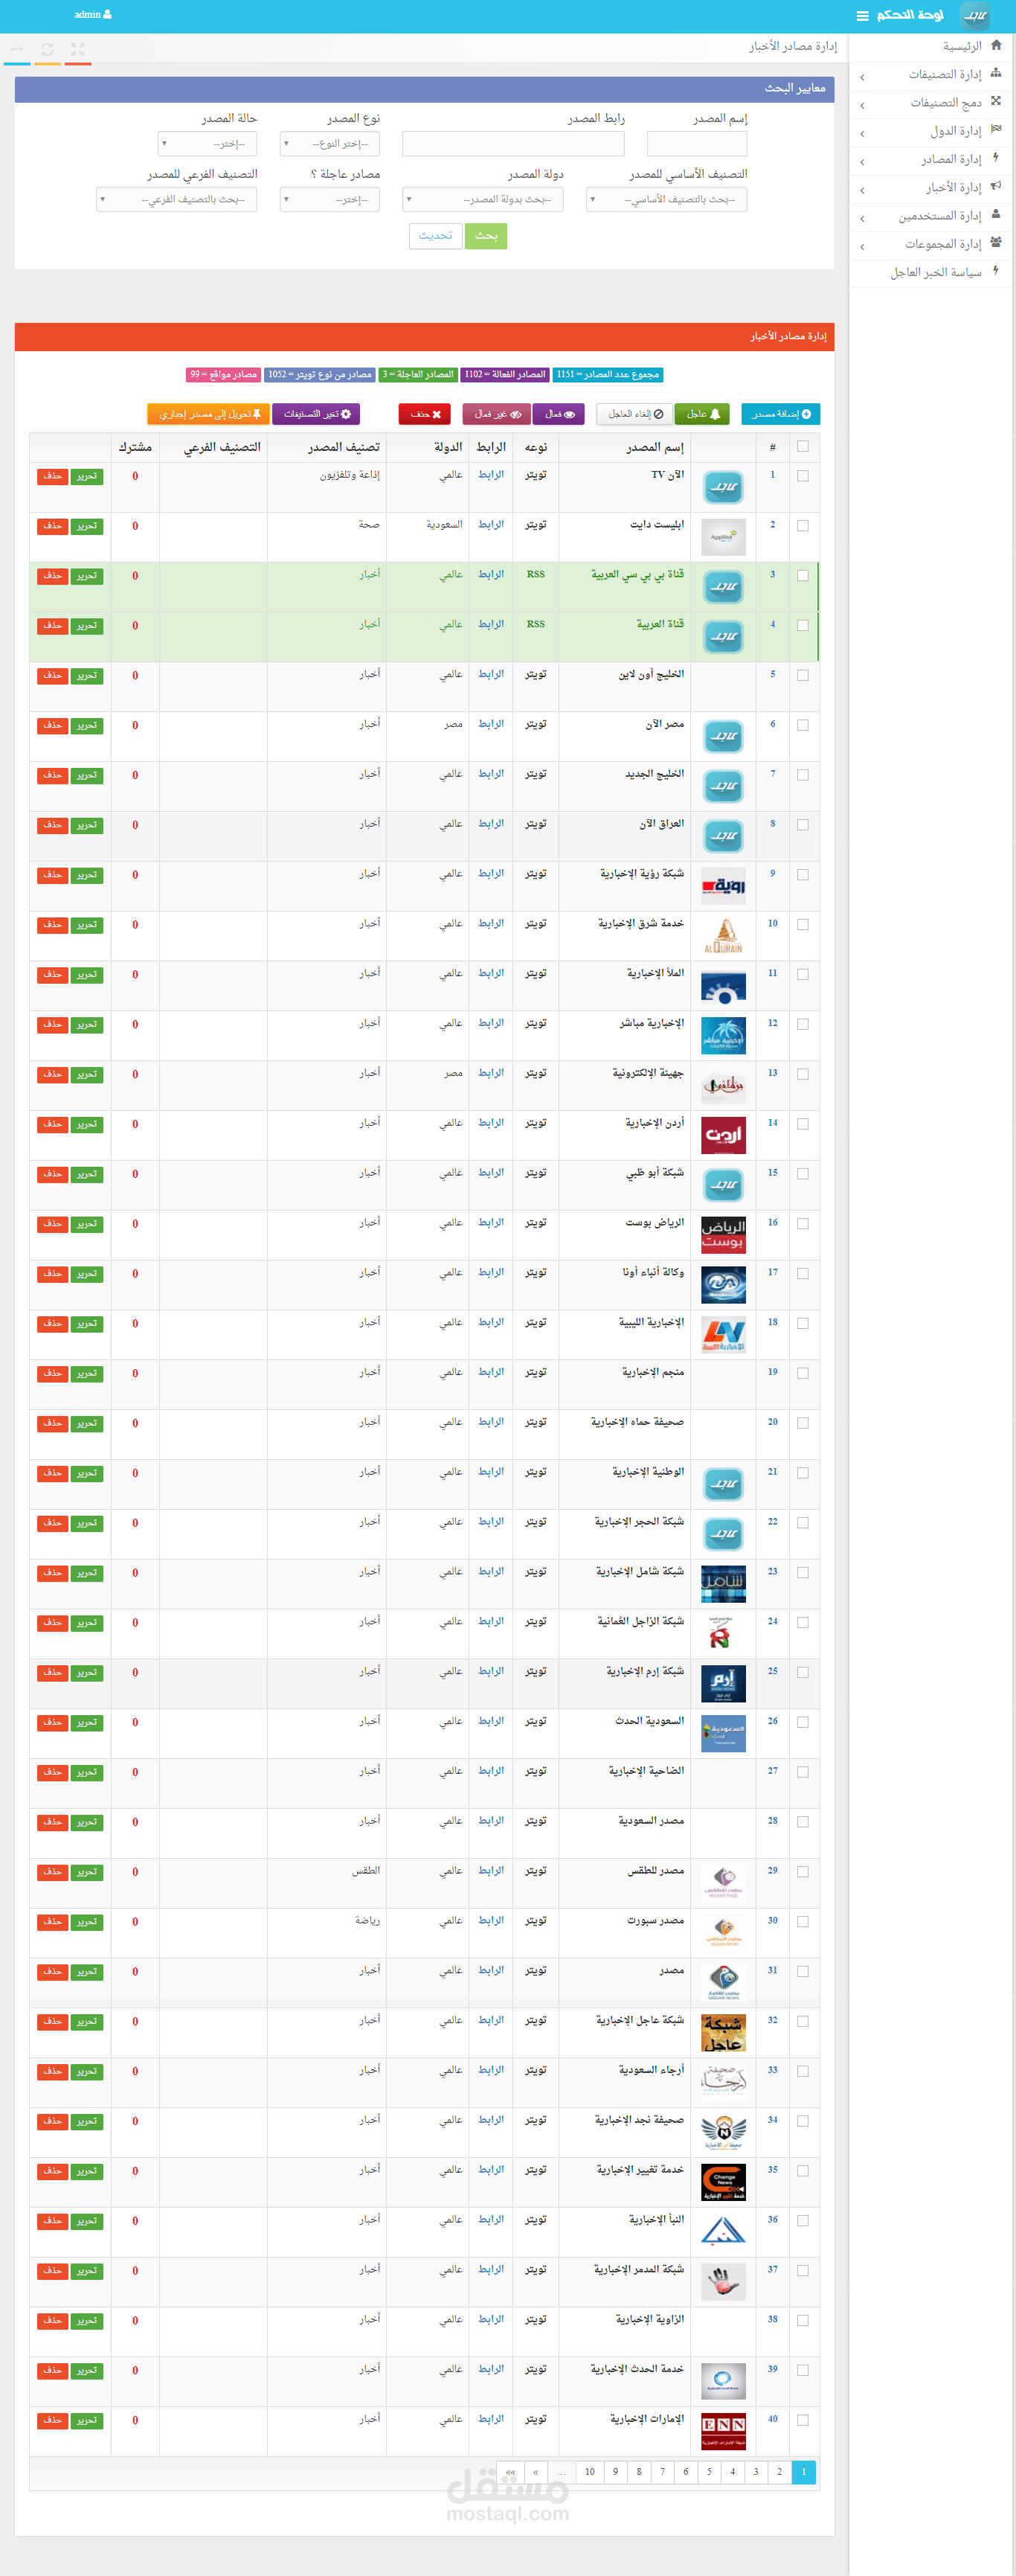Click the green بحث search button
The height and width of the screenshot is (2576, 1016).
(x=486, y=236)
